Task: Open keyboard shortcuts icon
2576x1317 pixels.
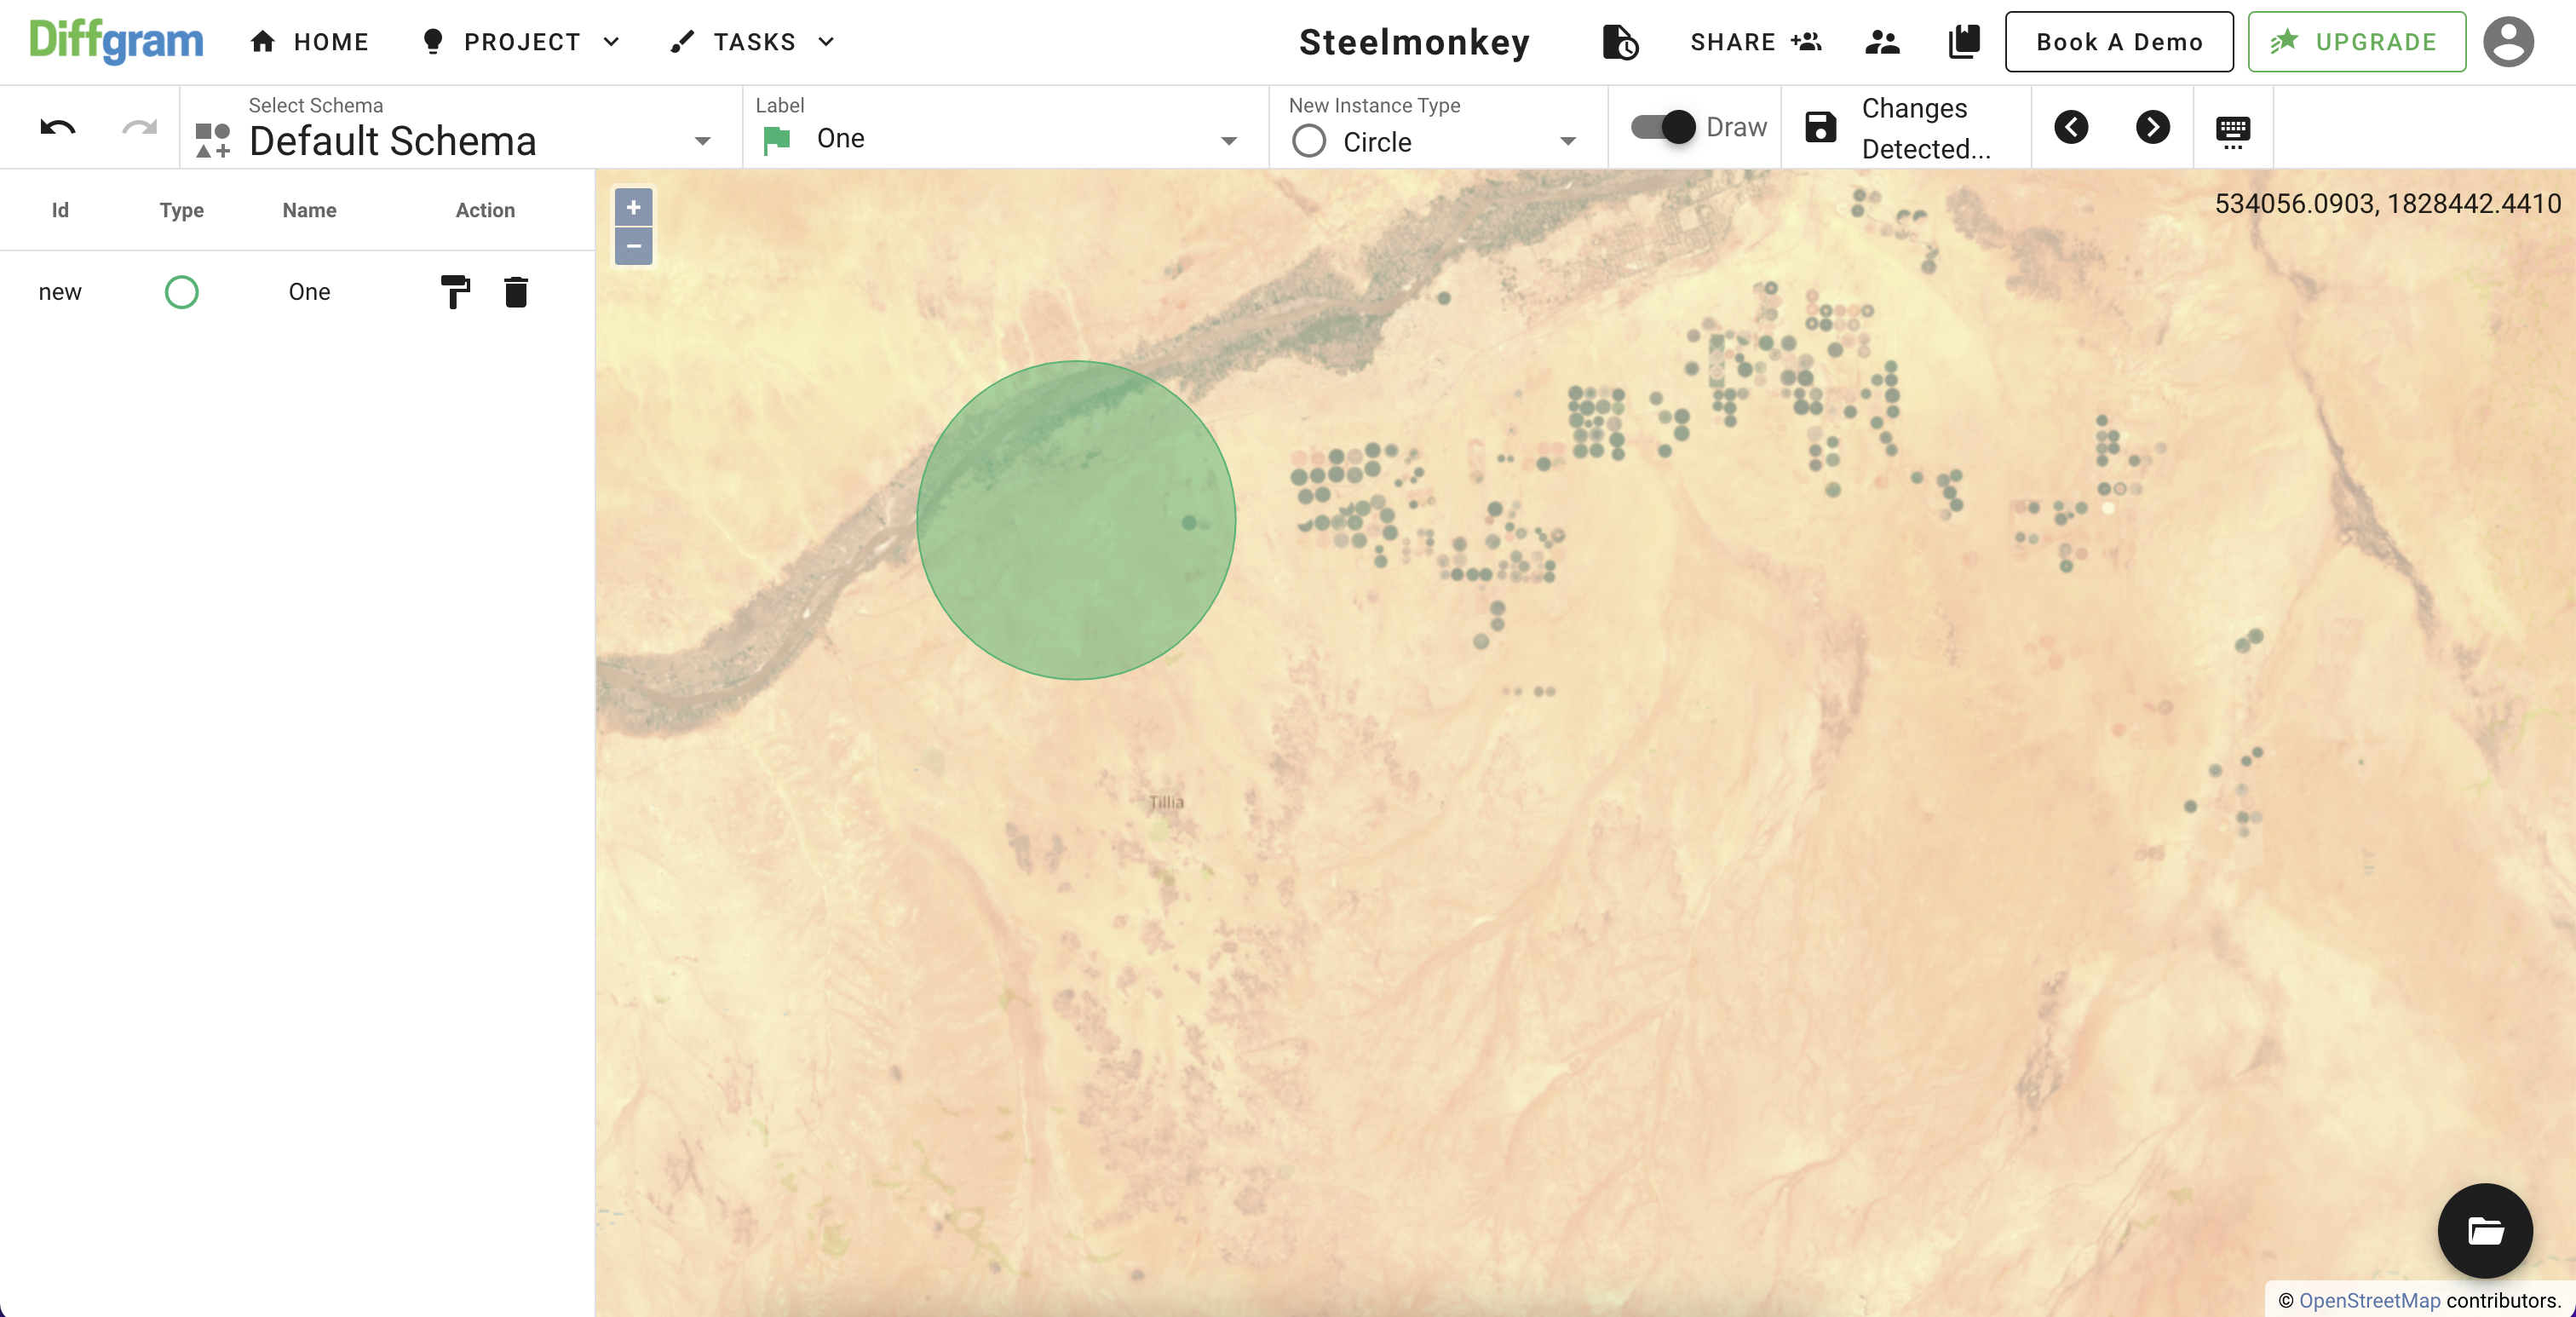Action: 2232,130
